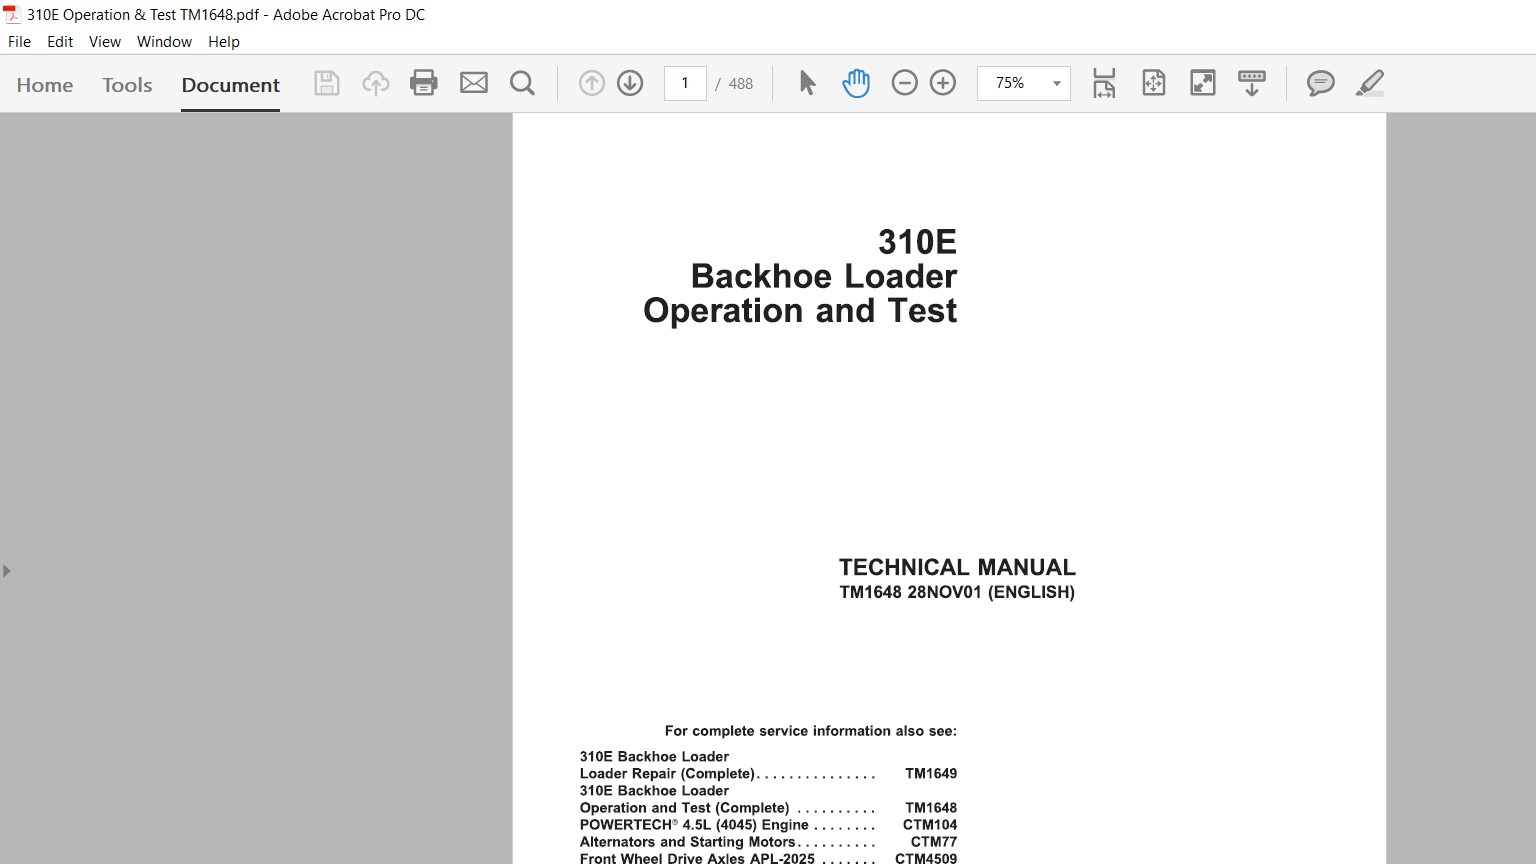
Task: Click 'Backhoe Loader' heading text
Action: tap(824, 276)
